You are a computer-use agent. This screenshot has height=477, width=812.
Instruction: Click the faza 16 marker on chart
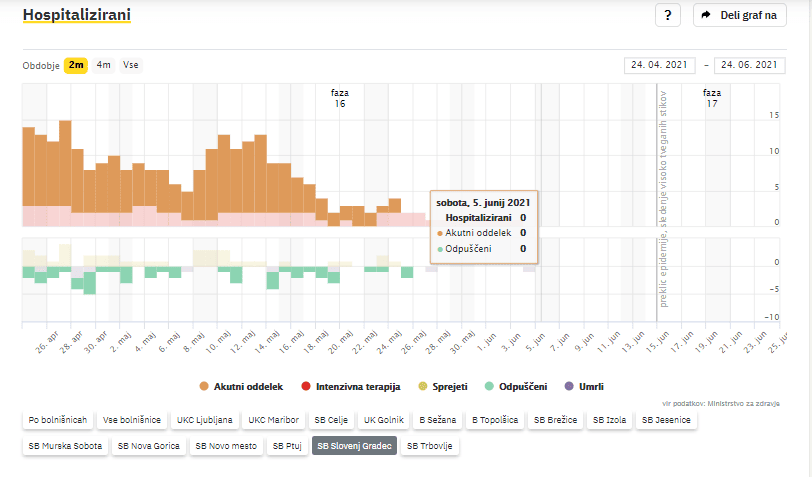click(x=340, y=98)
